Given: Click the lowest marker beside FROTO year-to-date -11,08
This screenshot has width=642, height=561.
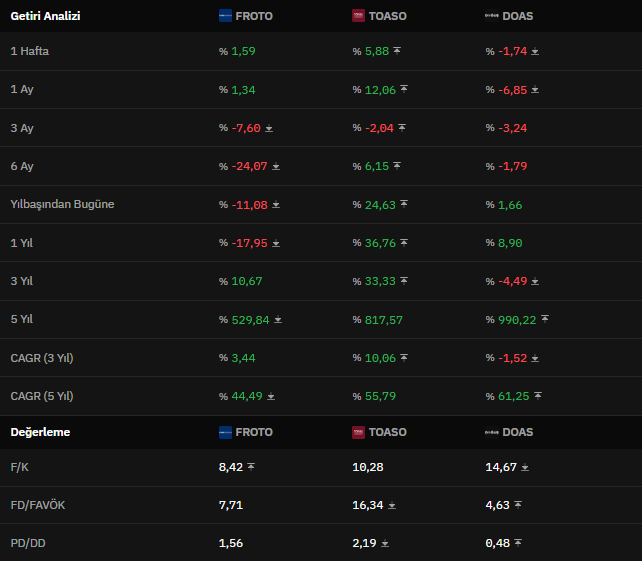Looking at the screenshot, I should click(x=276, y=205).
